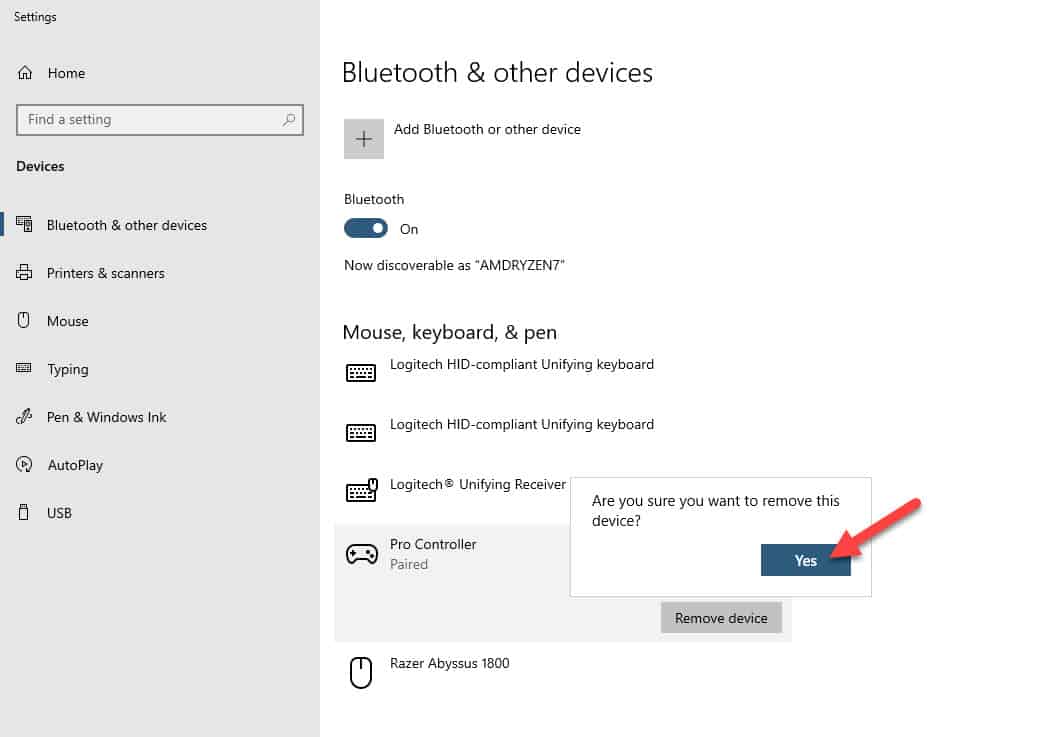Open the Settings back navigation area
This screenshot has width=1037, height=737.
click(x=34, y=16)
